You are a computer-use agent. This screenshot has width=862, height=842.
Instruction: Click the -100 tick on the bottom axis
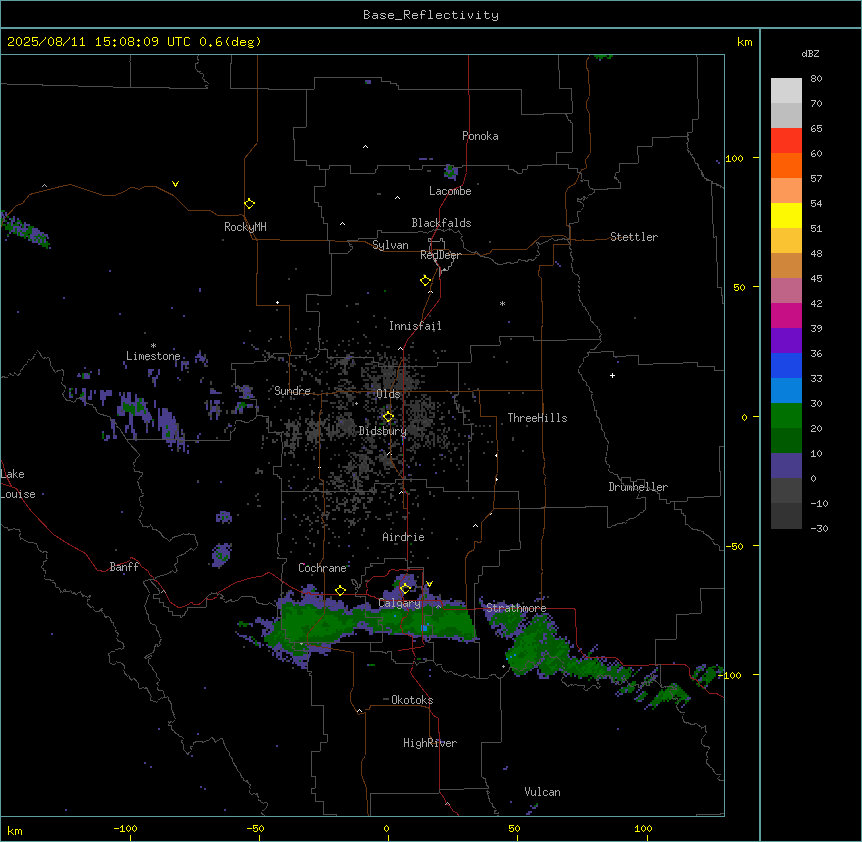[x=125, y=828]
